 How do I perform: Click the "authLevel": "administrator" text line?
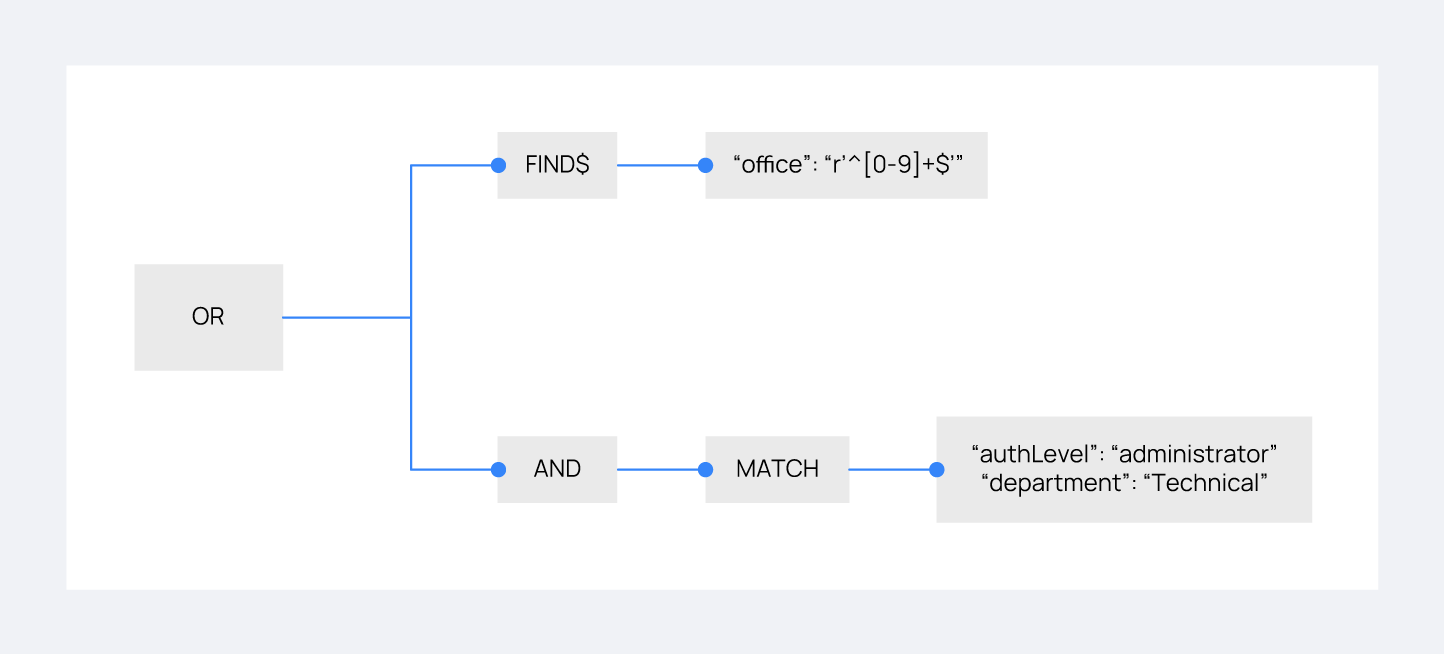pos(1124,454)
